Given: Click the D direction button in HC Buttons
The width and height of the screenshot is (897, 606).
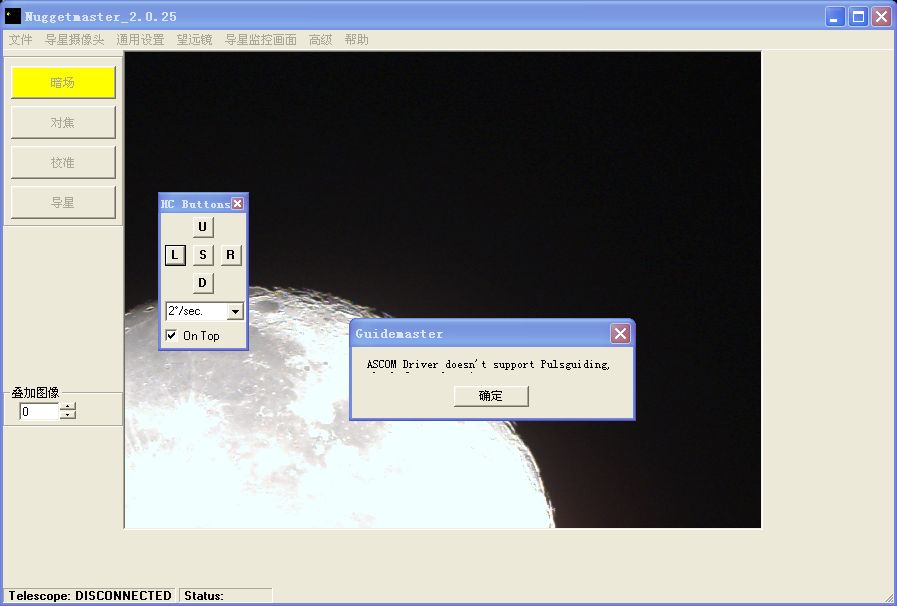Looking at the screenshot, I should (x=203, y=283).
